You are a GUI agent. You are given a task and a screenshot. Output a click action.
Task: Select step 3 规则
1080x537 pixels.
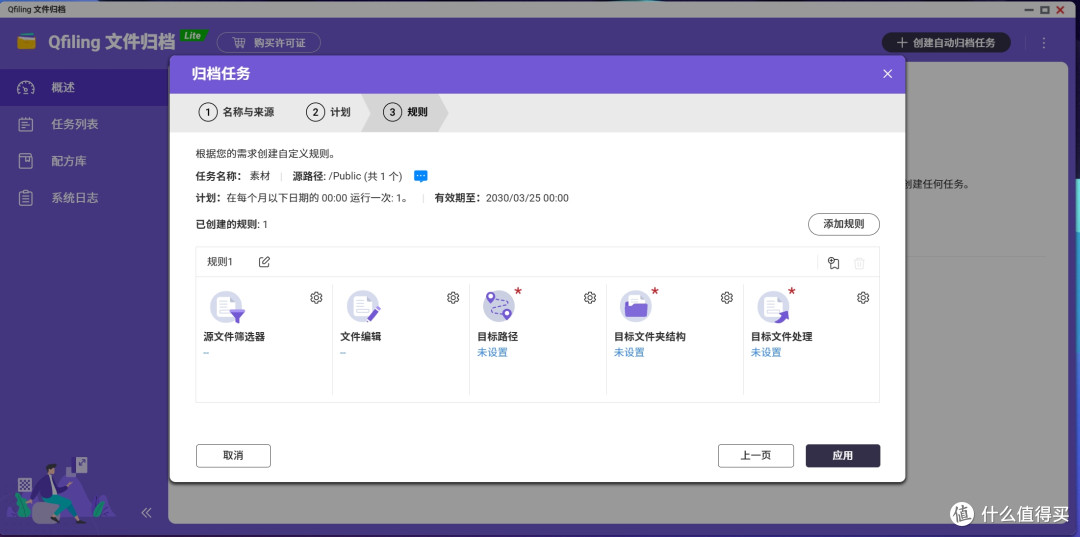(x=405, y=112)
